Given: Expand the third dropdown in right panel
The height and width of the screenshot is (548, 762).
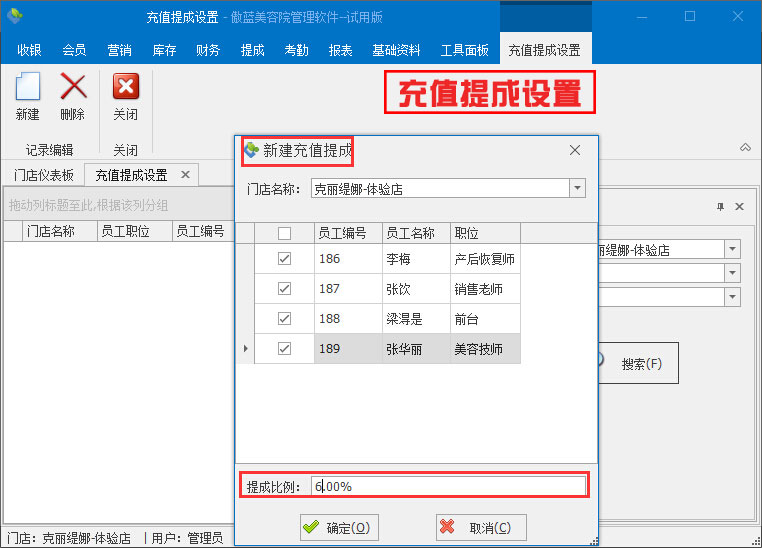Looking at the screenshot, I should pyautogui.click(x=732, y=297).
